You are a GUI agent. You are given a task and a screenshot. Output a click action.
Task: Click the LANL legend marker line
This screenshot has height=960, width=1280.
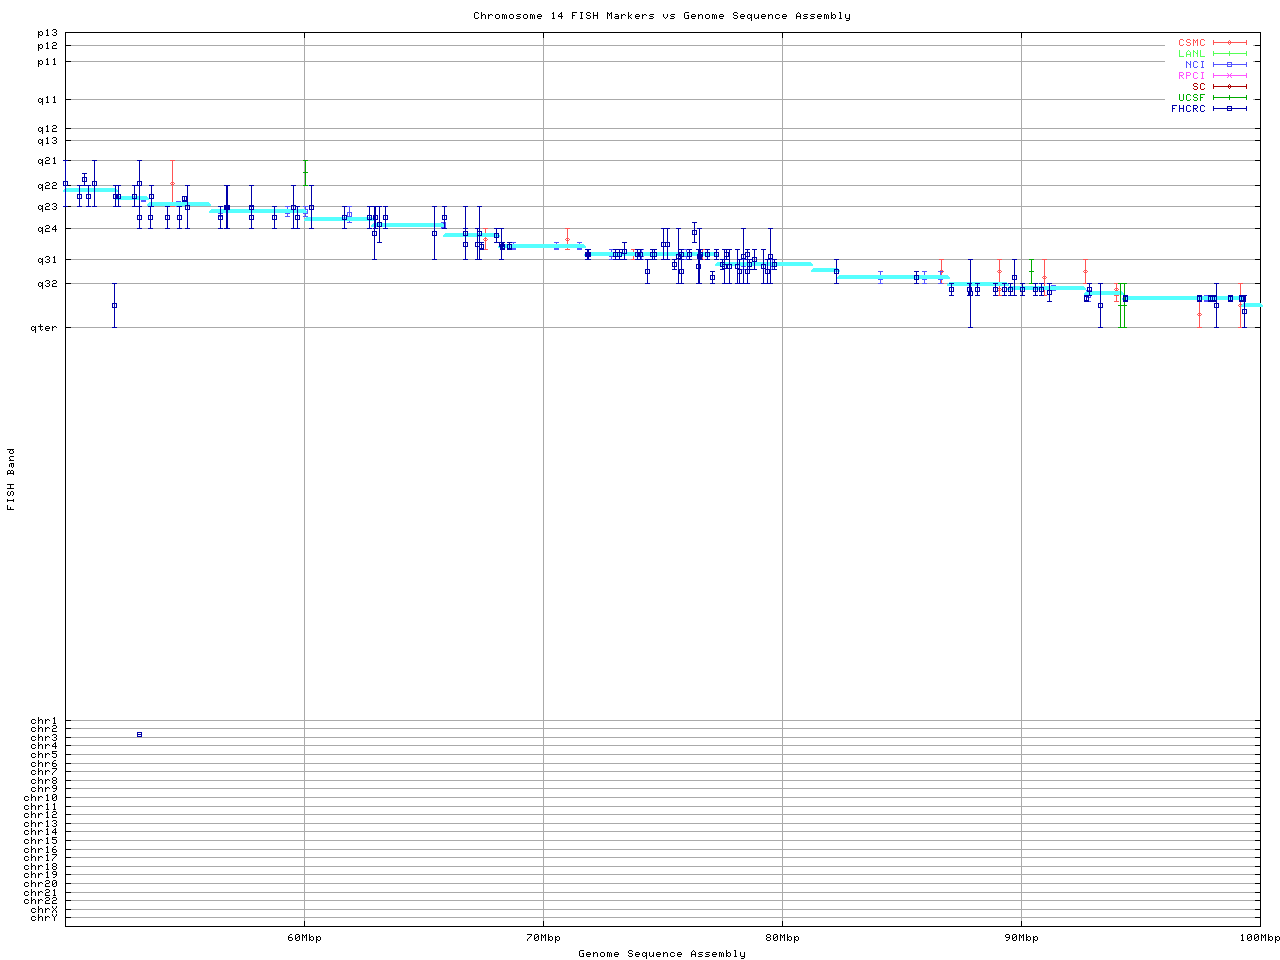1229,54
